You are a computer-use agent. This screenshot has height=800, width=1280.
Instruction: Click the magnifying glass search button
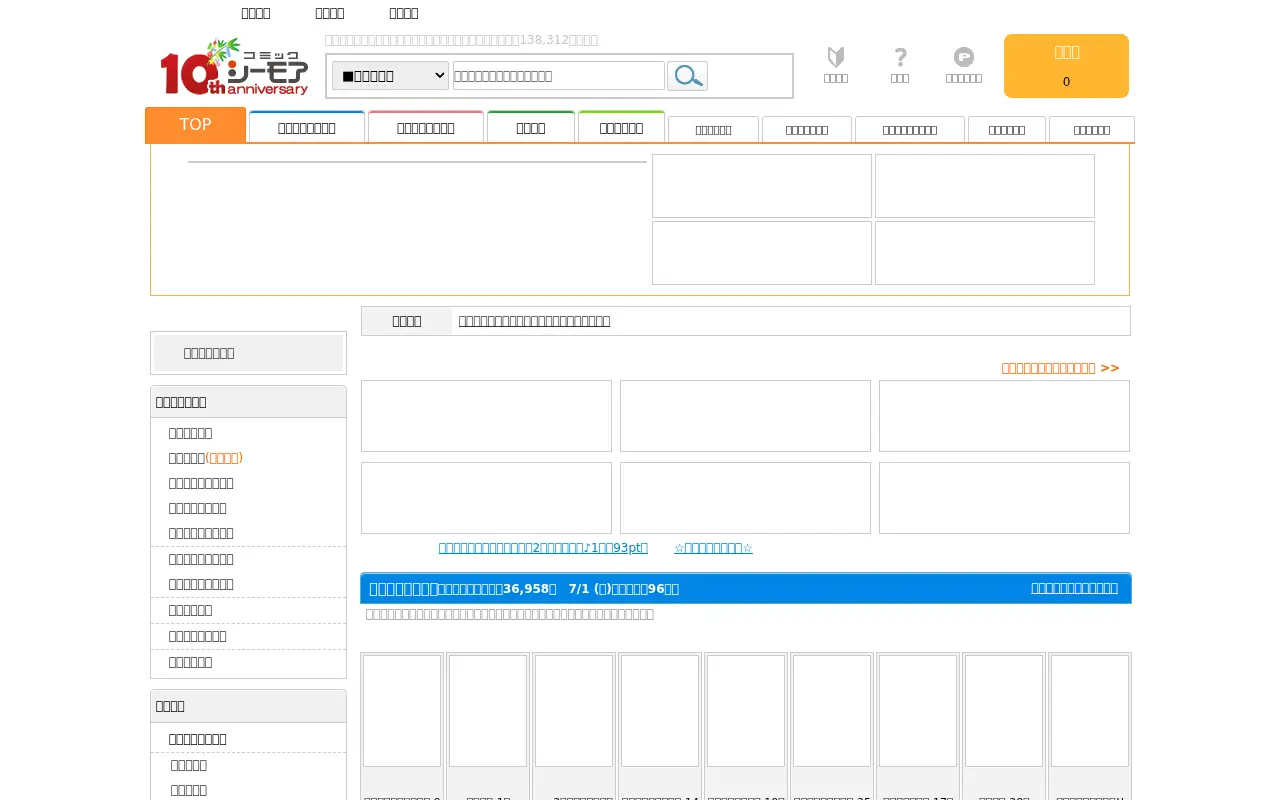pyautogui.click(x=687, y=76)
